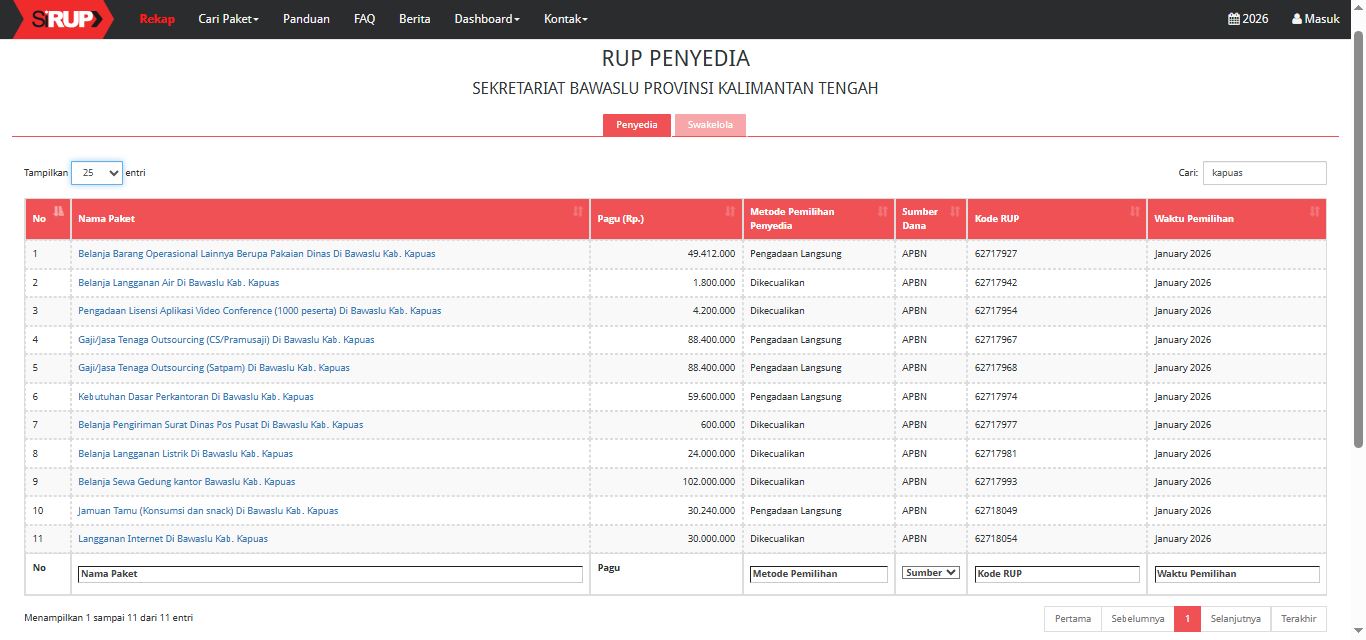Click Kode RUP cell 62717942
1366x640 pixels.
coord(996,283)
